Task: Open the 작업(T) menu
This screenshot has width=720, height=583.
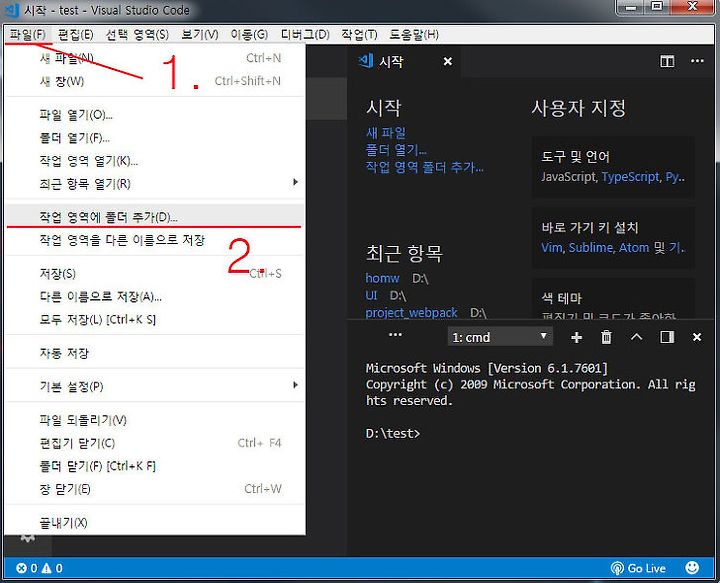Action: pyautogui.click(x=359, y=34)
